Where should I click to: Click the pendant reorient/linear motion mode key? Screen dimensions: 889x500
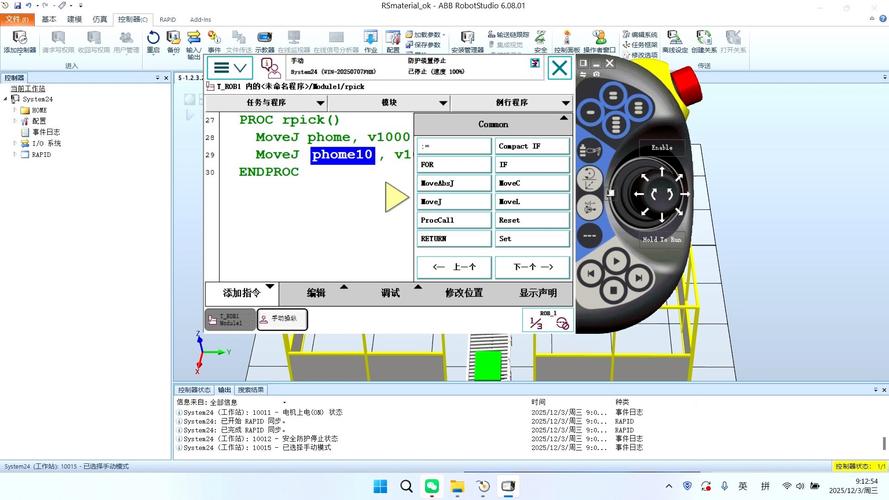(590, 179)
